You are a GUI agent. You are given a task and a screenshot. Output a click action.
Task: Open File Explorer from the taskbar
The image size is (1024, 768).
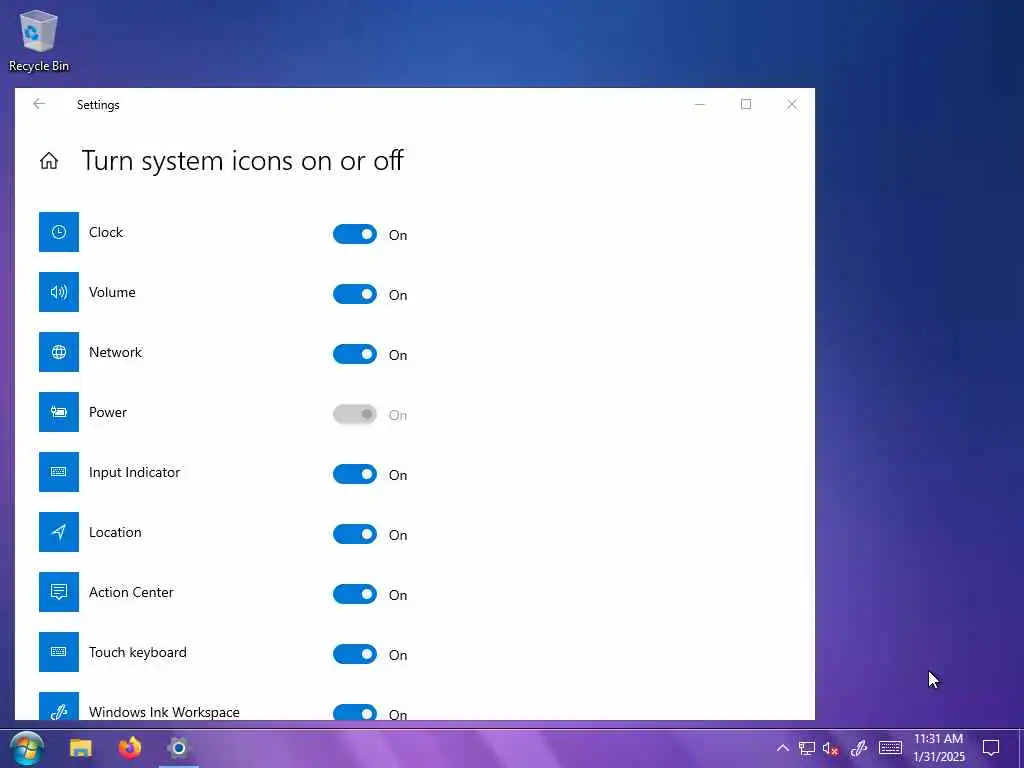point(81,748)
